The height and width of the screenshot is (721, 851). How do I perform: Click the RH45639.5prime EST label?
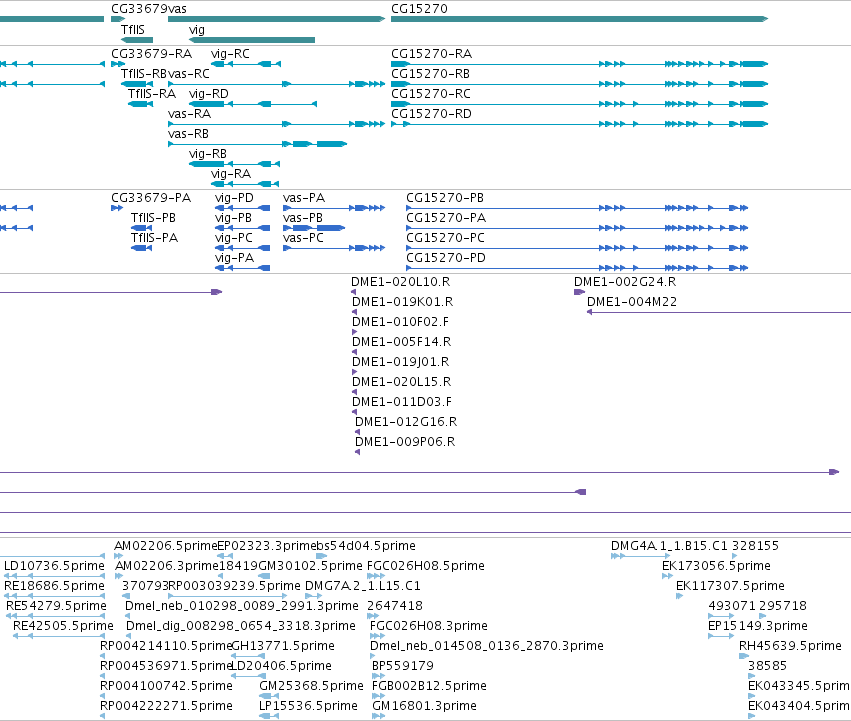[x=790, y=646]
